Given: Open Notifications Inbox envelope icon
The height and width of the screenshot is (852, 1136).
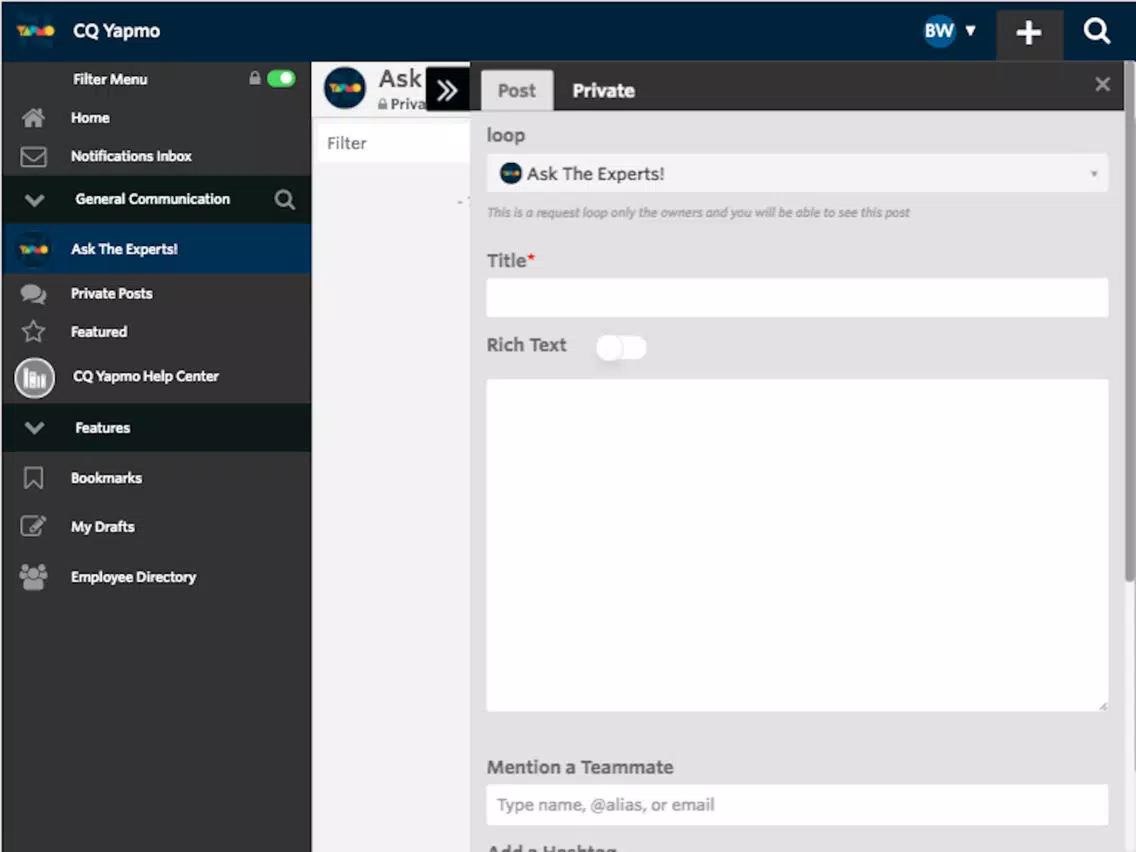Looking at the screenshot, I should pos(33,156).
